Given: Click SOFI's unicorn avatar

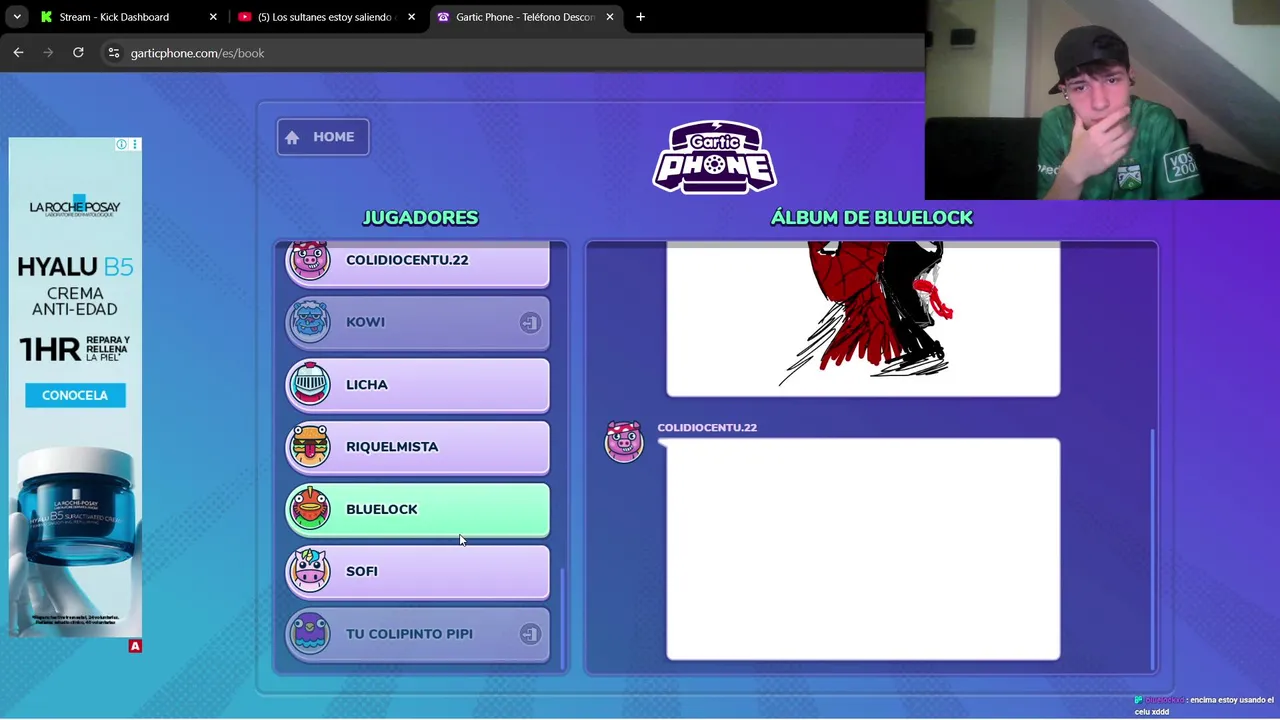Looking at the screenshot, I should pyautogui.click(x=309, y=570).
